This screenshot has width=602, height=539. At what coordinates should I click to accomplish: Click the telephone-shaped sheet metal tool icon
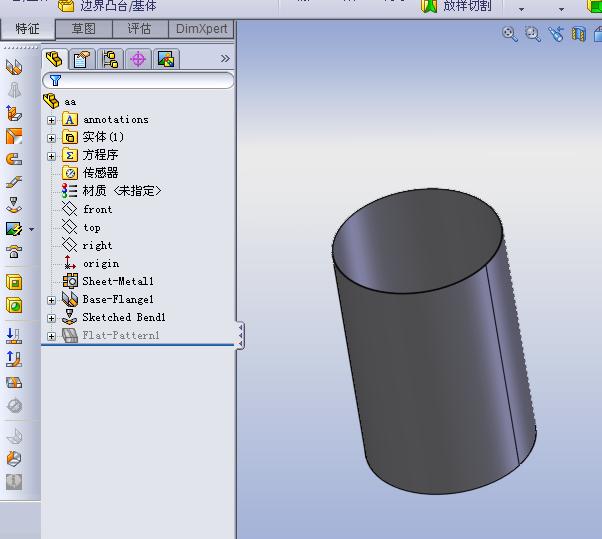[x=14, y=252]
